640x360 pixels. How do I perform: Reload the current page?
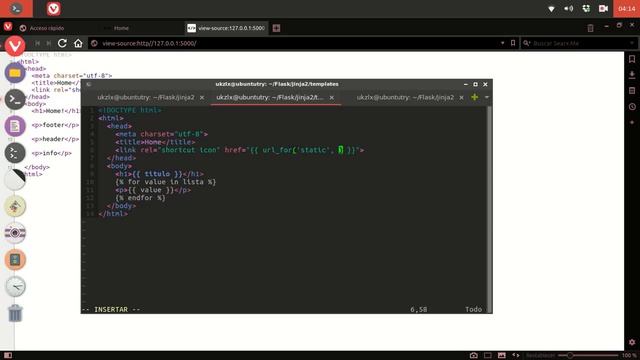pyautogui.click(x=62, y=43)
